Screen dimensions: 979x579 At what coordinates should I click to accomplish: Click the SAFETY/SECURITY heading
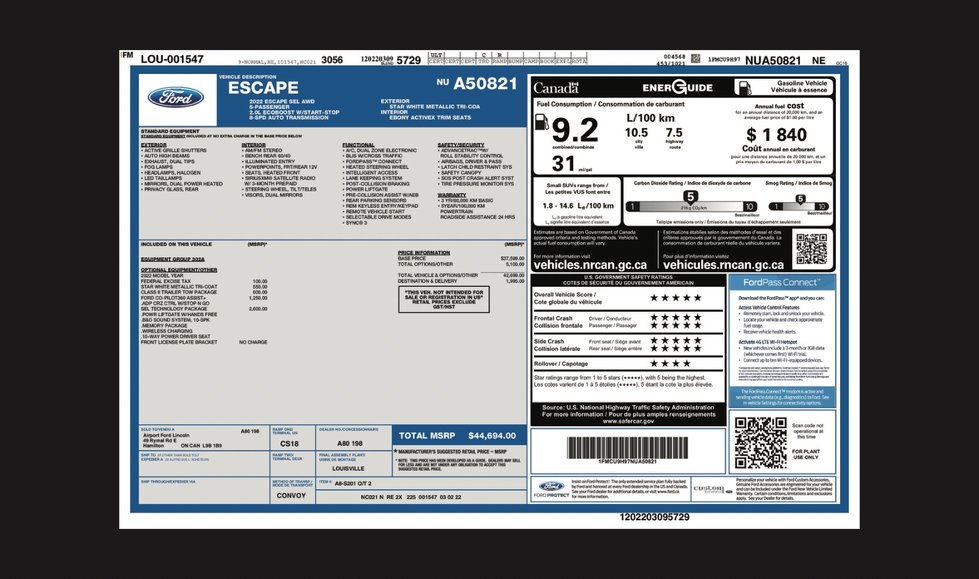click(461, 145)
